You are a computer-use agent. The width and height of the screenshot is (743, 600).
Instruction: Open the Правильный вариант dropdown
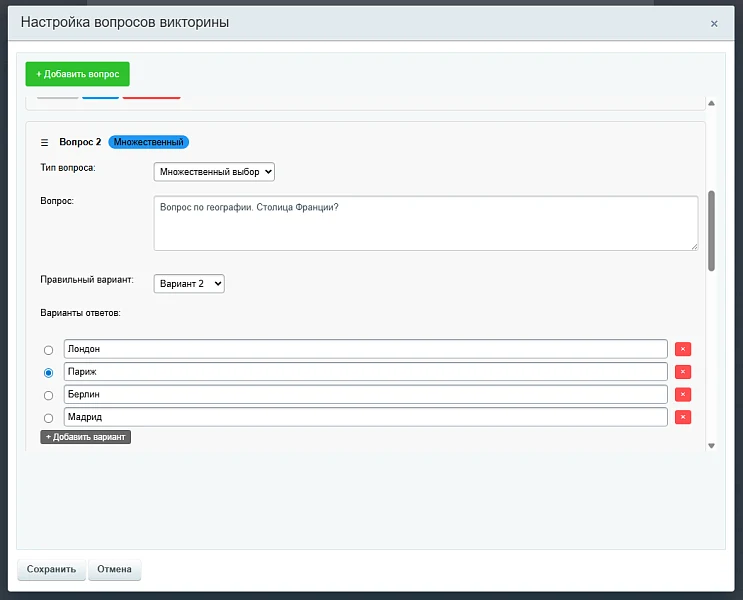click(189, 283)
